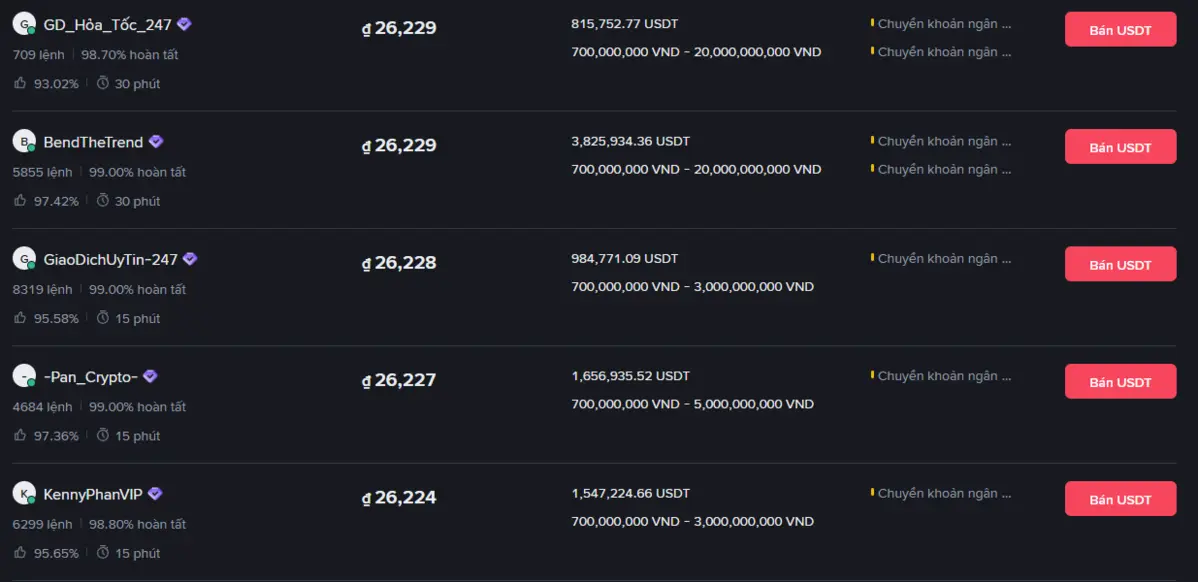Open the BendTheTrend merchant profile
1198x582 pixels.
pos(92,141)
